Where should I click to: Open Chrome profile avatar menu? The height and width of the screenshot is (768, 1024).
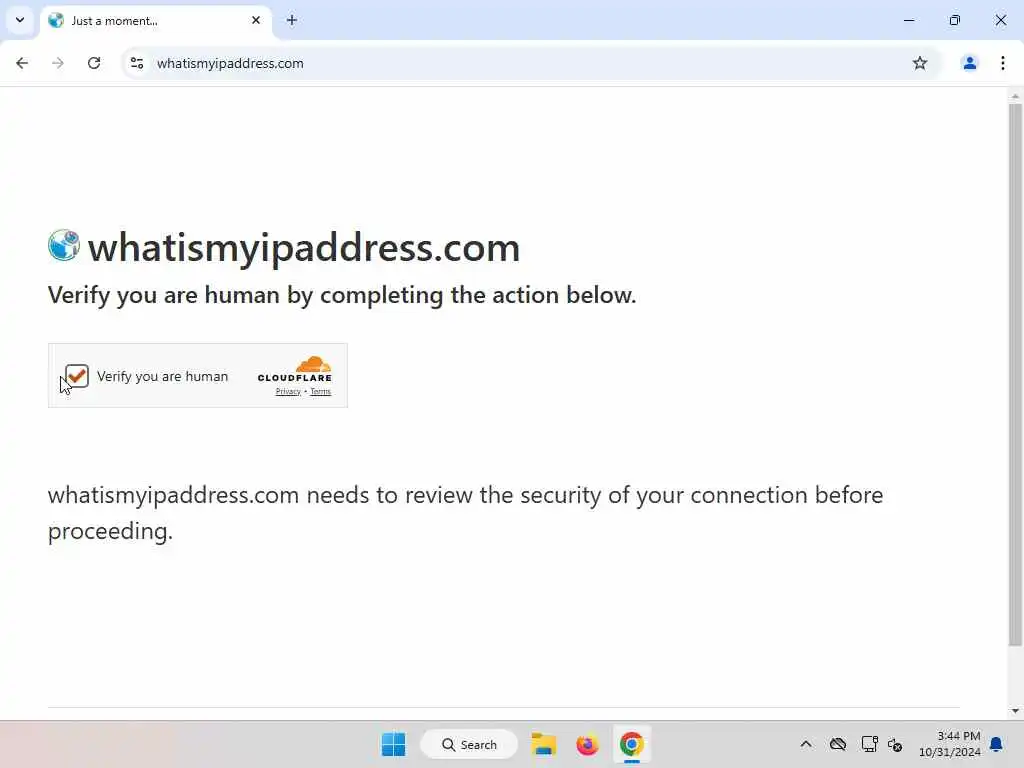[970, 63]
